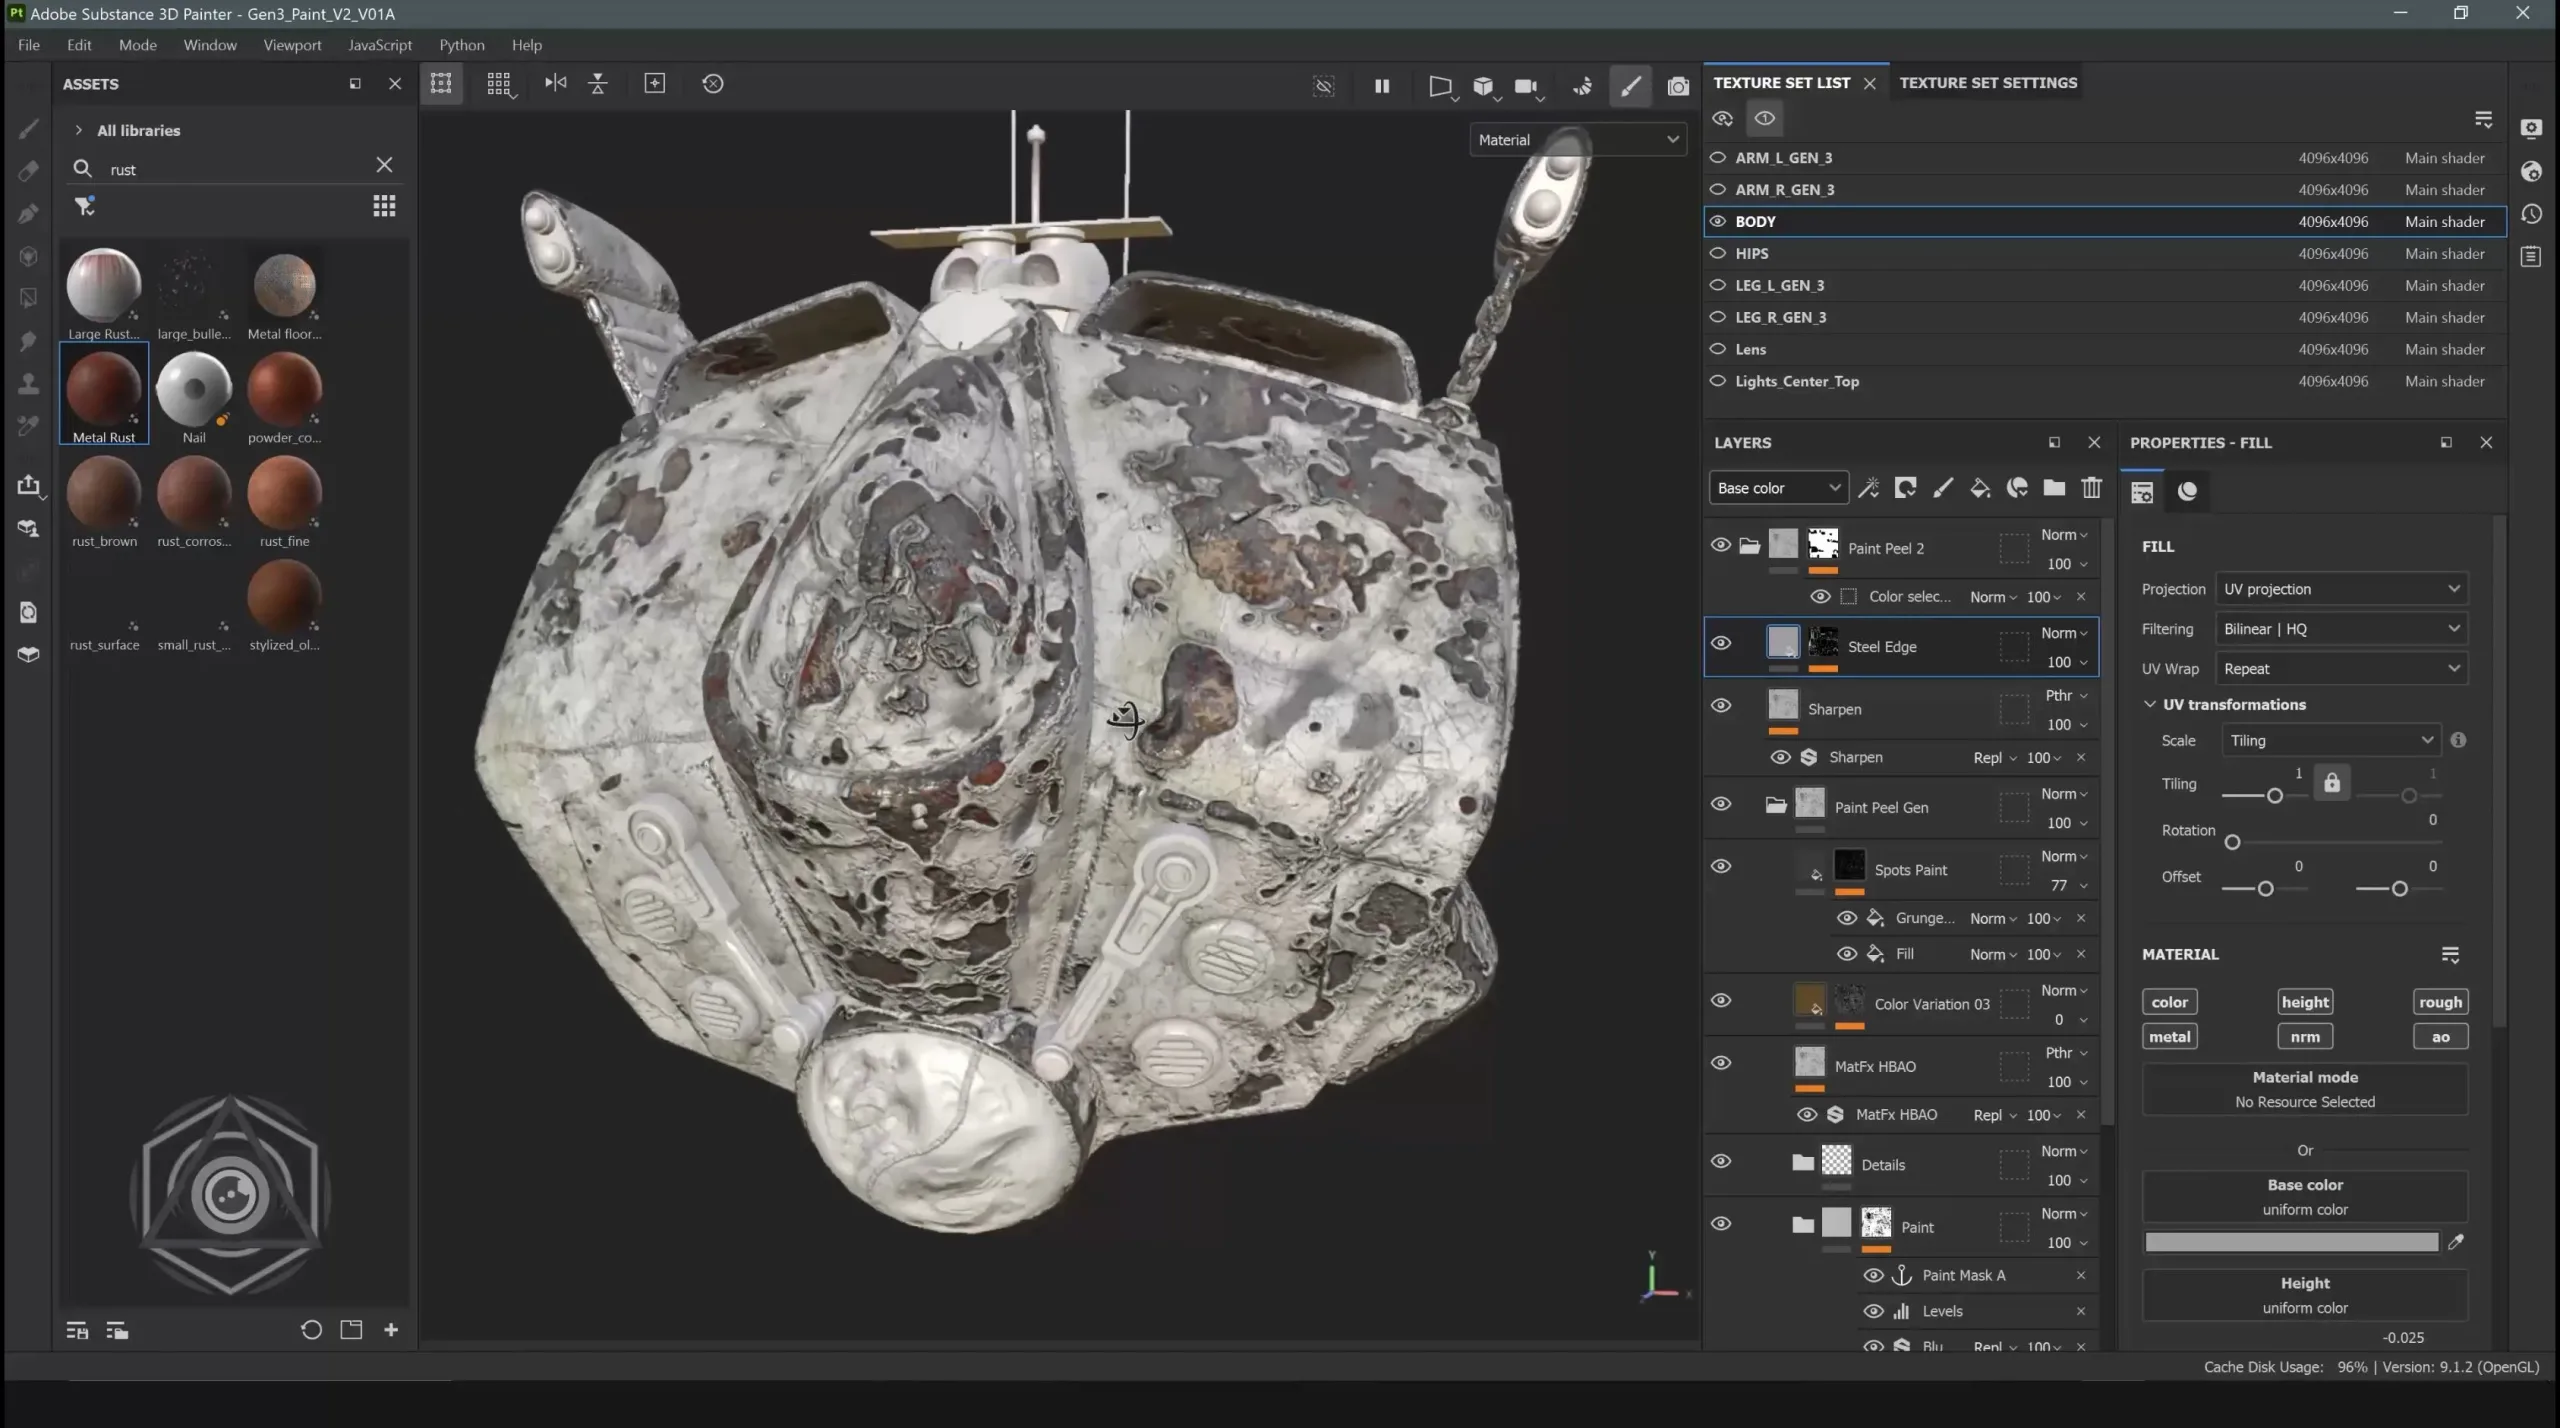
Task: Click the camera screenshot icon above viewport
Action: (1678, 86)
